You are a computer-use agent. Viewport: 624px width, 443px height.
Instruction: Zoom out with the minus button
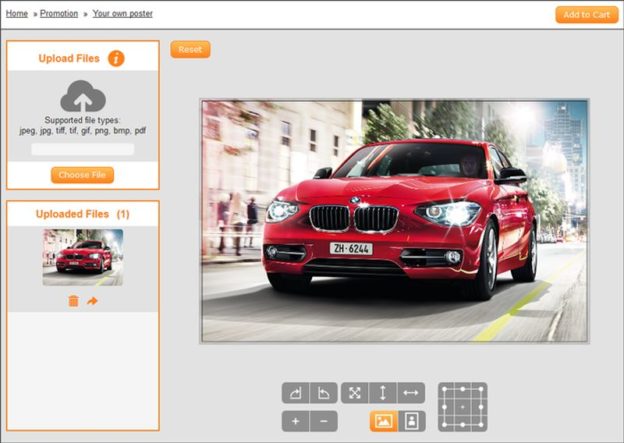pyautogui.click(x=324, y=421)
